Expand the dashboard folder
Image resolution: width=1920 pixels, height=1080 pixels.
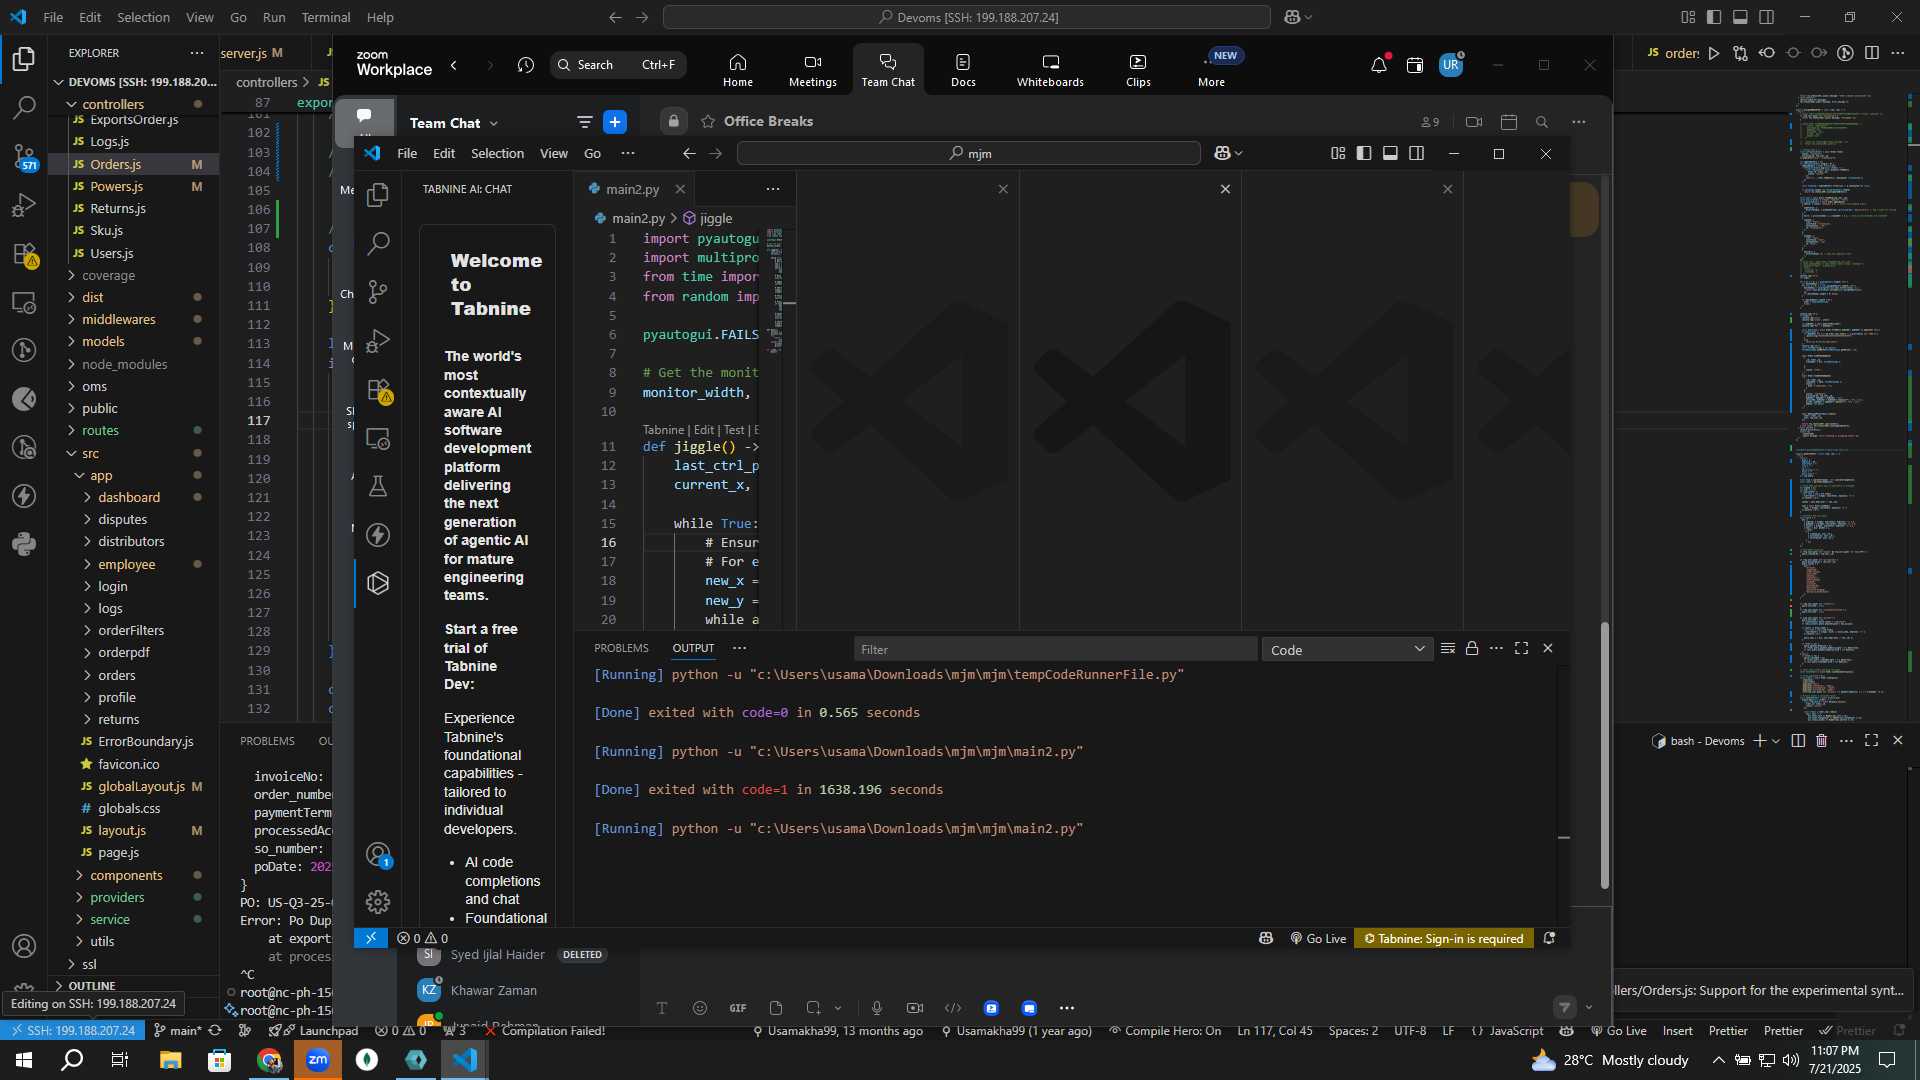coord(128,498)
